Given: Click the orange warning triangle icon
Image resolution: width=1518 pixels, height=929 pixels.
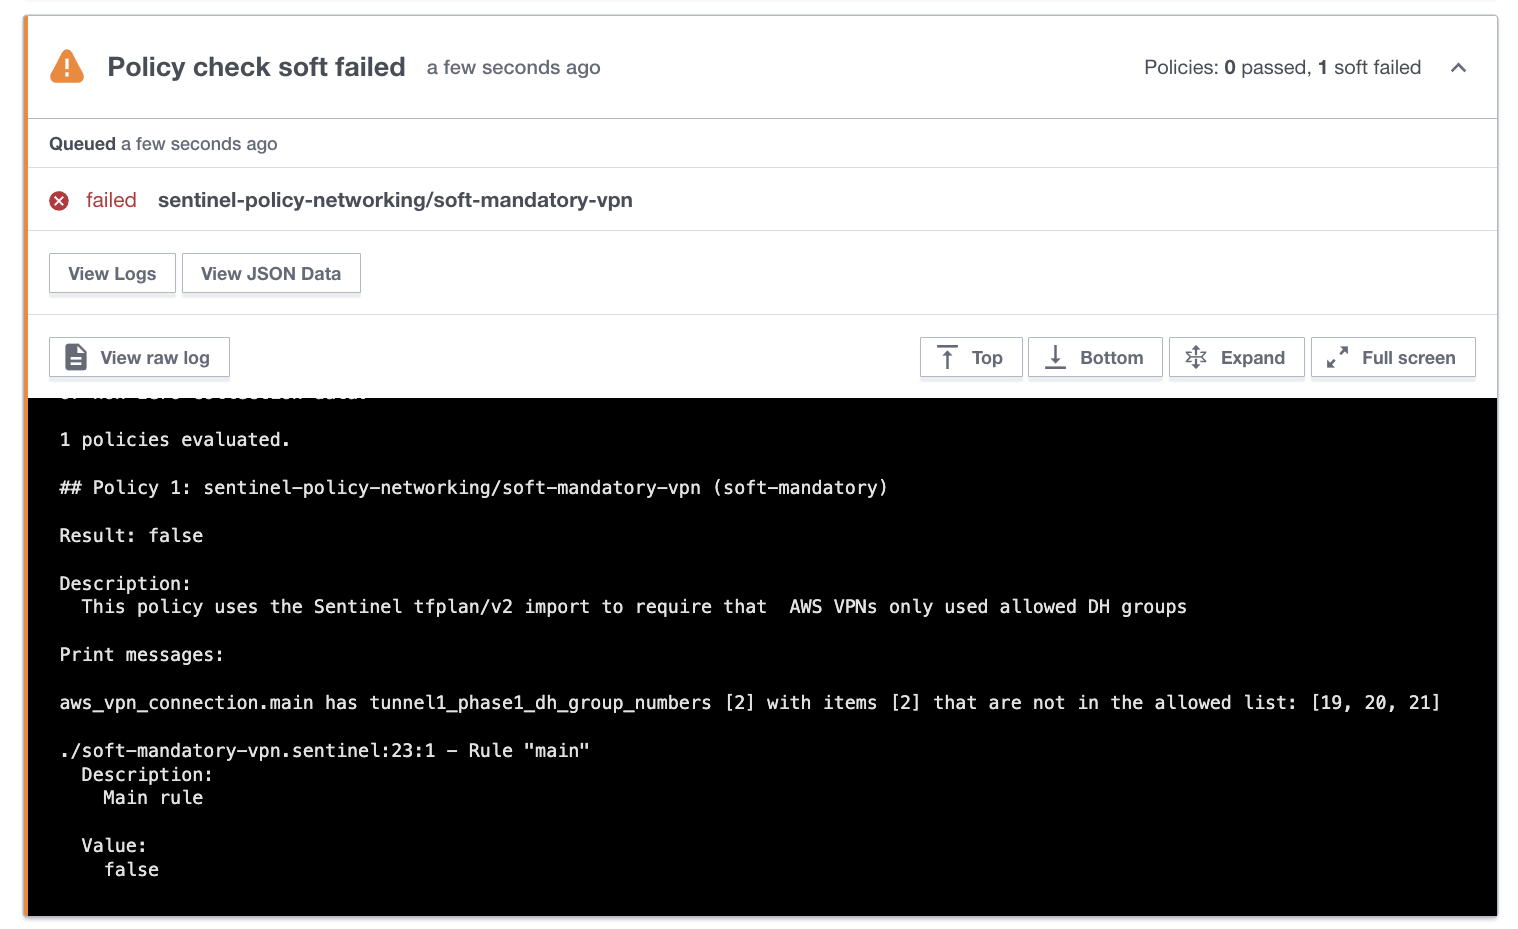Looking at the screenshot, I should [x=67, y=67].
